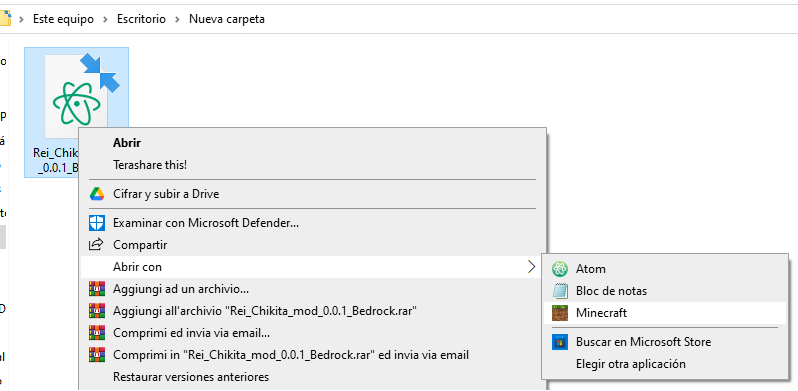Click WinRAR icon beside Comprimi in Rei_Chikita rar

pos(97,355)
